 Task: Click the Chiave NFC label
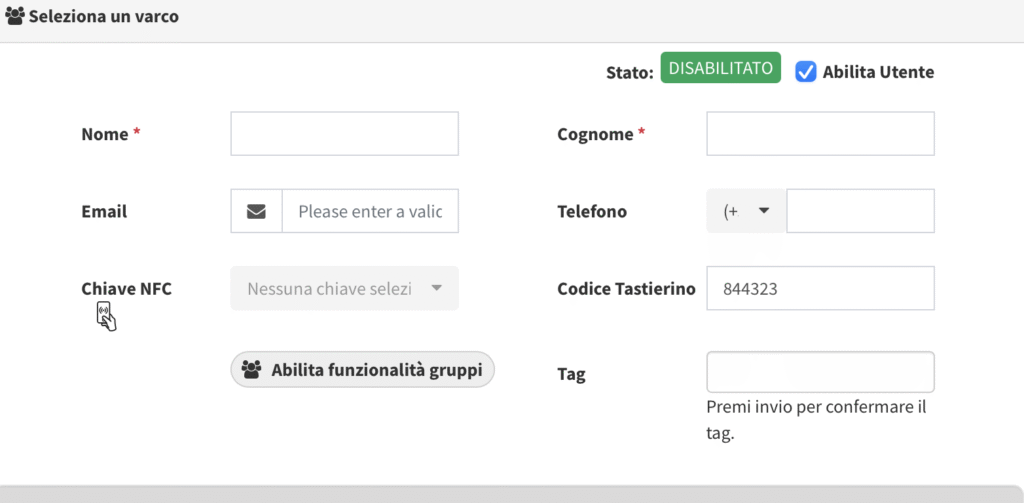coord(126,288)
